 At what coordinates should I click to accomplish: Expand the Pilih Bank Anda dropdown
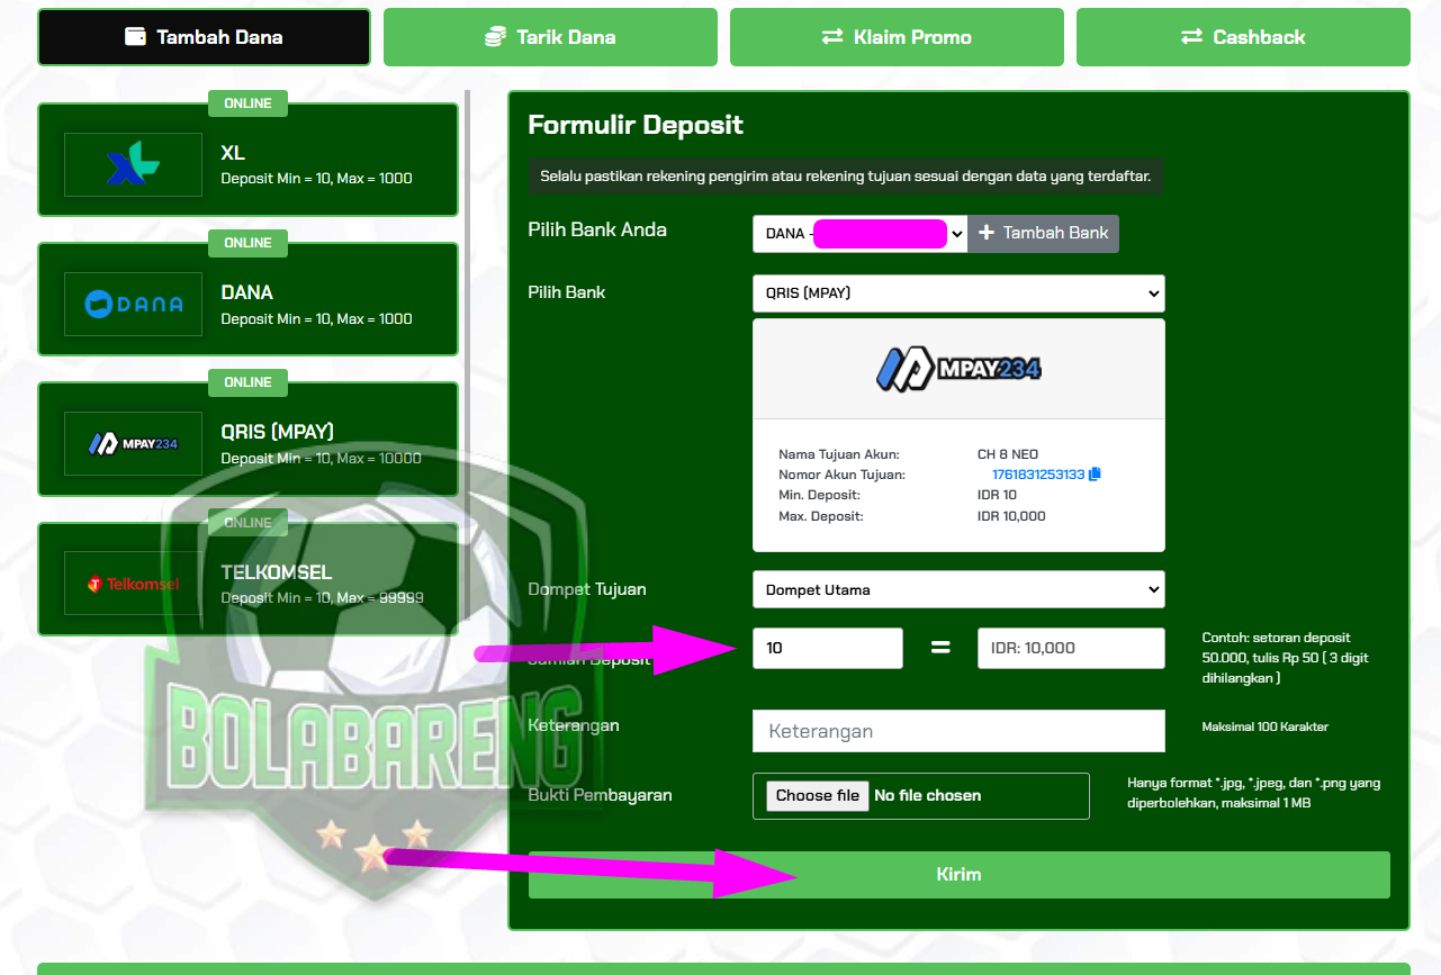pyautogui.click(x=859, y=234)
